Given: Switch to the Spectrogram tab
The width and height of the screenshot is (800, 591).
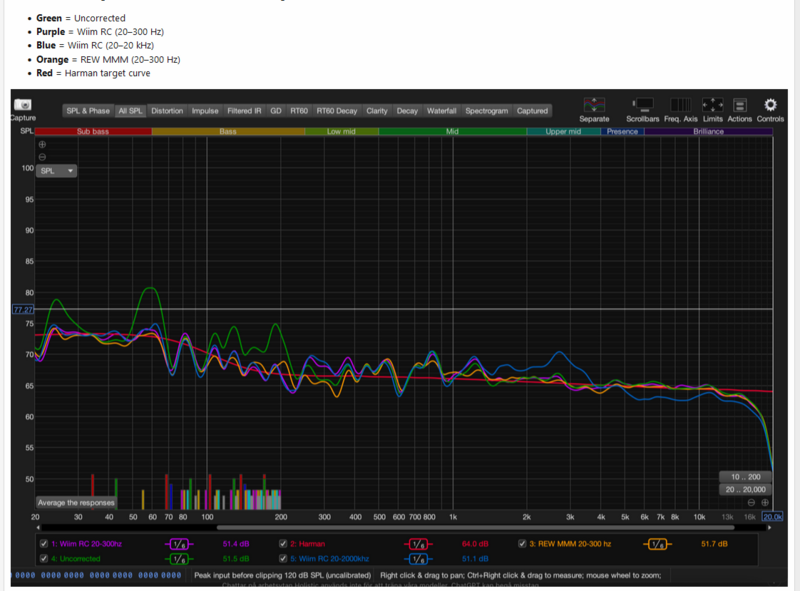Looking at the screenshot, I should pyautogui.click(x=486, y=111).
